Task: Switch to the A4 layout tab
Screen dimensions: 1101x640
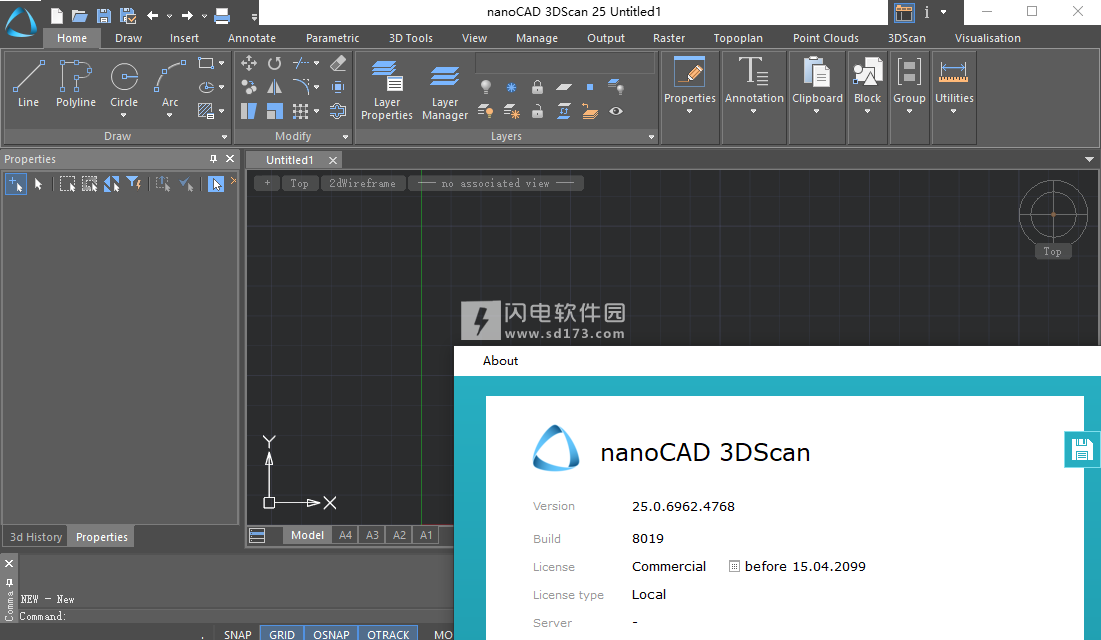Action: [345, 535]
